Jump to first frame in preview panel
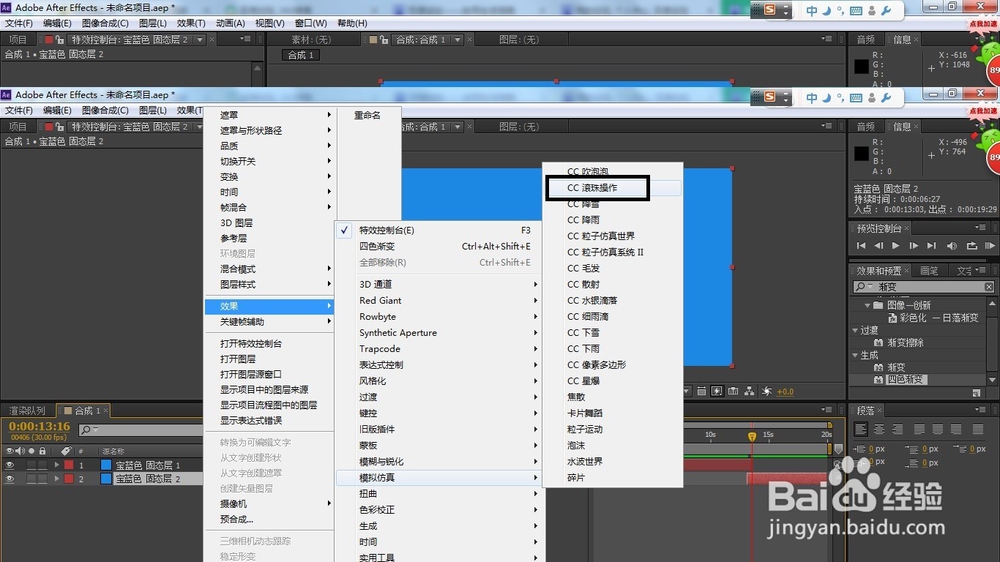 click(x=861, y=246)
